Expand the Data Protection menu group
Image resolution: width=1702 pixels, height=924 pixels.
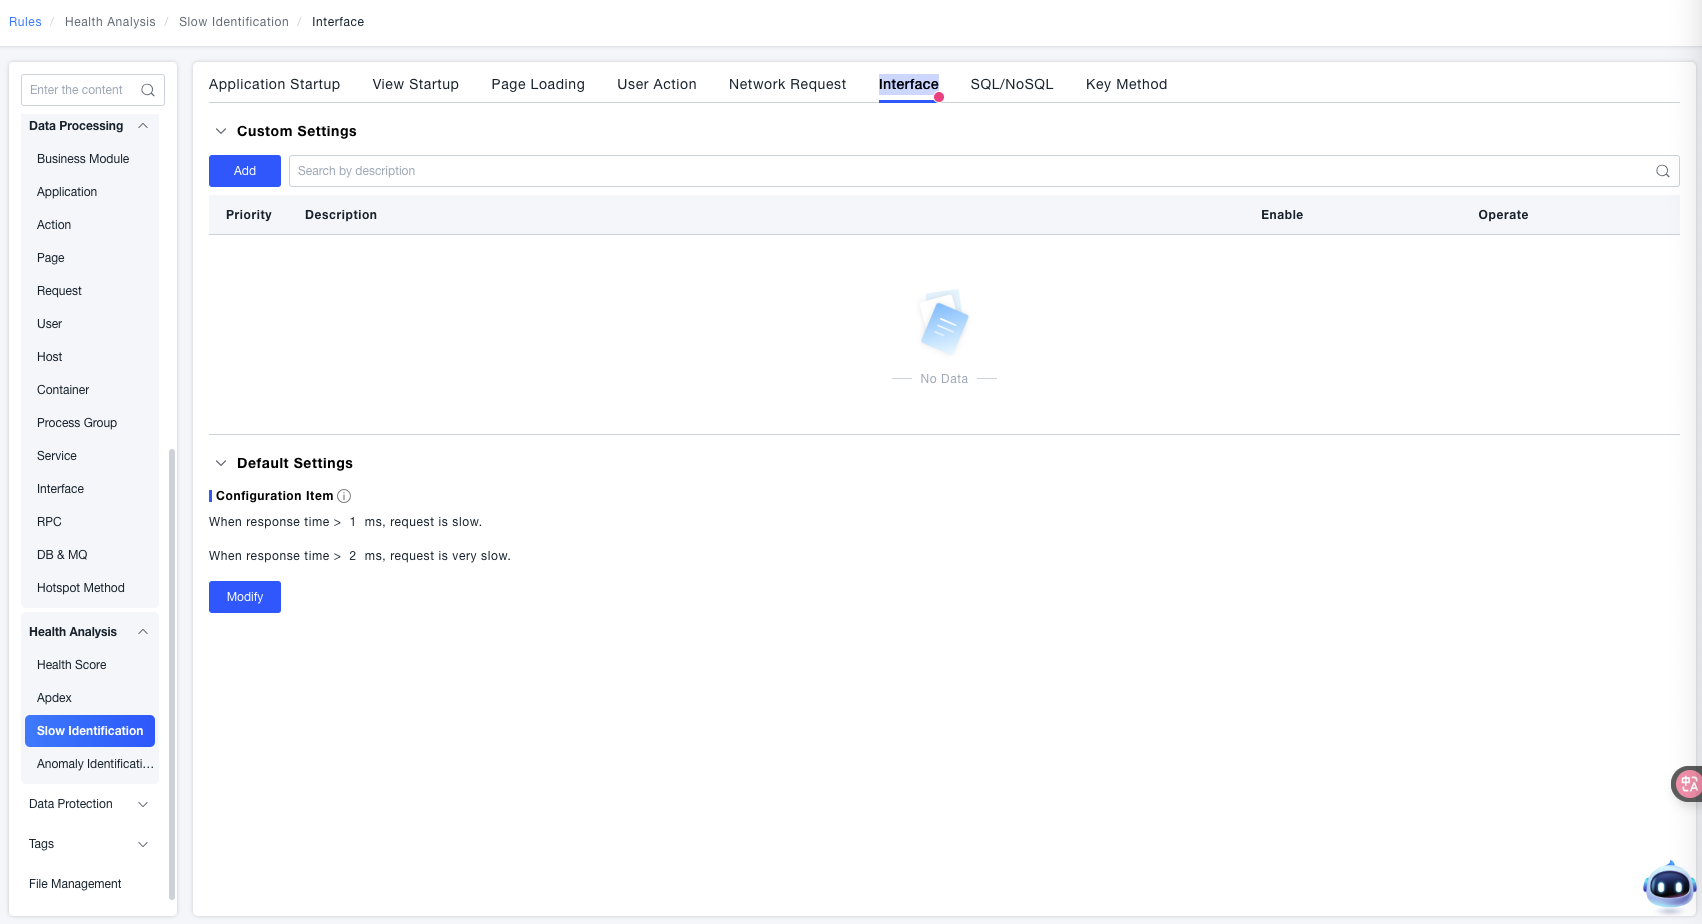click(x=143, y=804)
